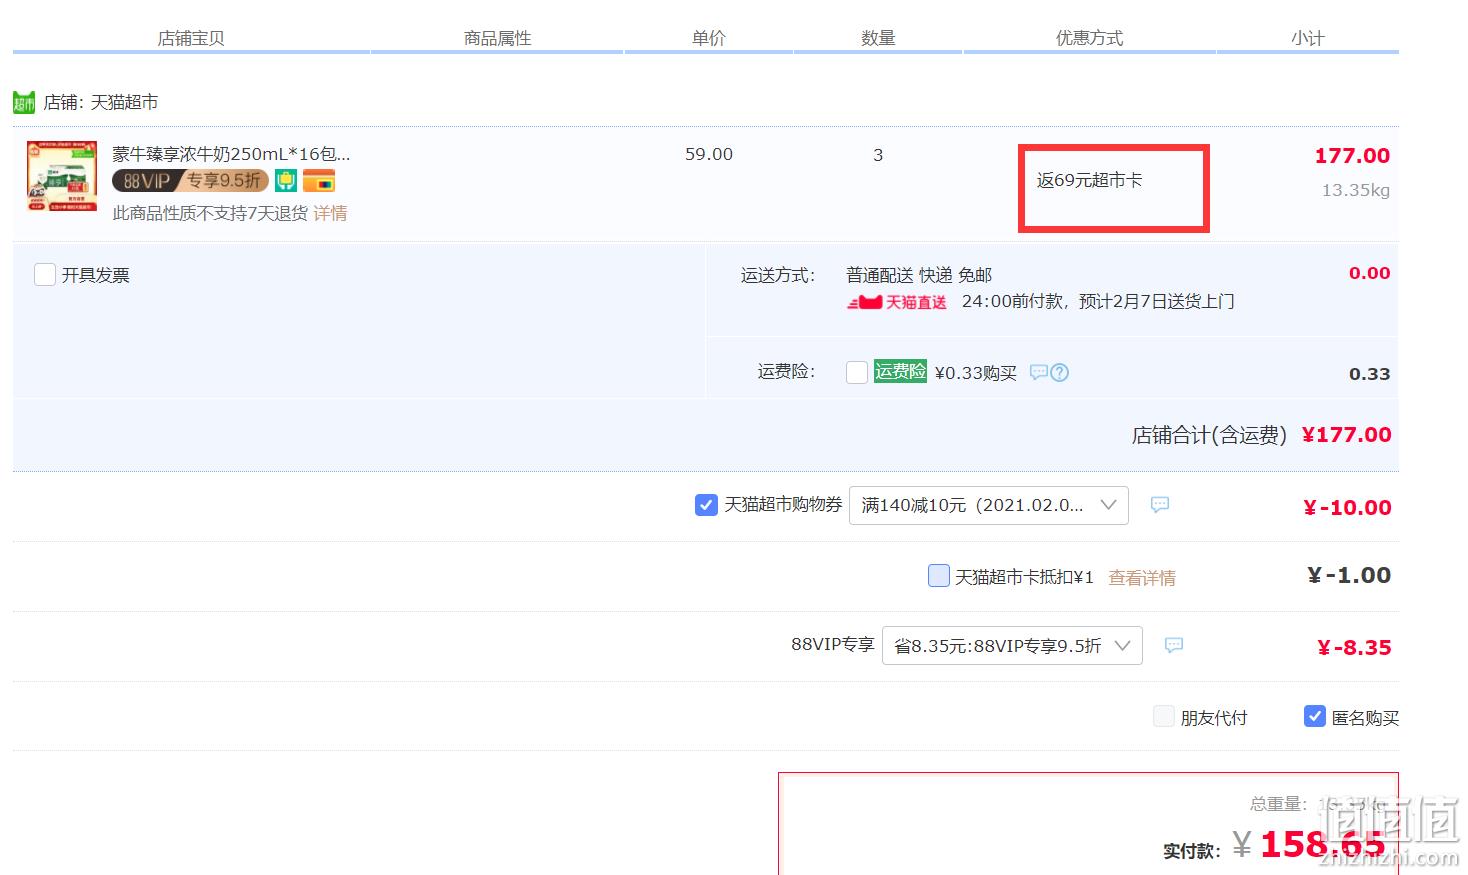1468x875 pixels.
Task: Click the ¥-10.00 coupon discount amount
Action: pyautogui.click(x=1347, y=508)
